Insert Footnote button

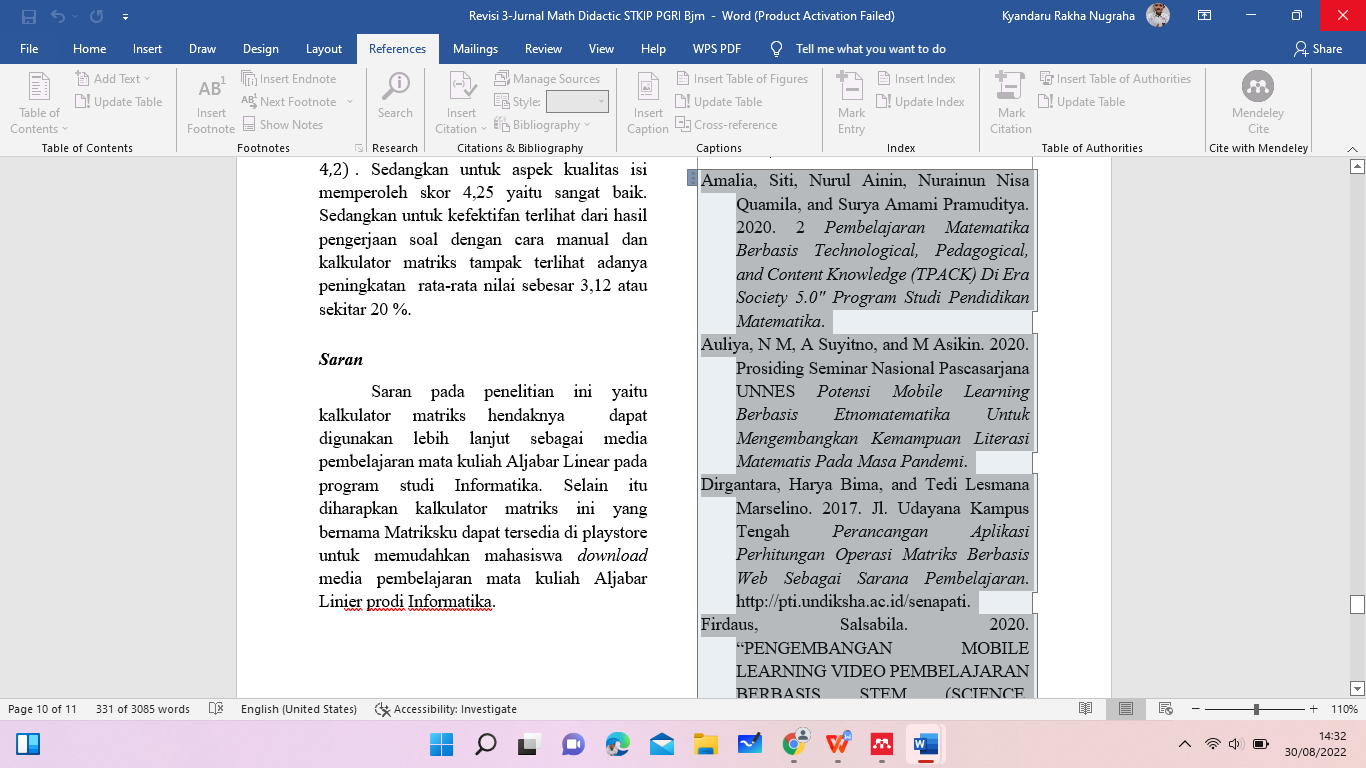211,103
